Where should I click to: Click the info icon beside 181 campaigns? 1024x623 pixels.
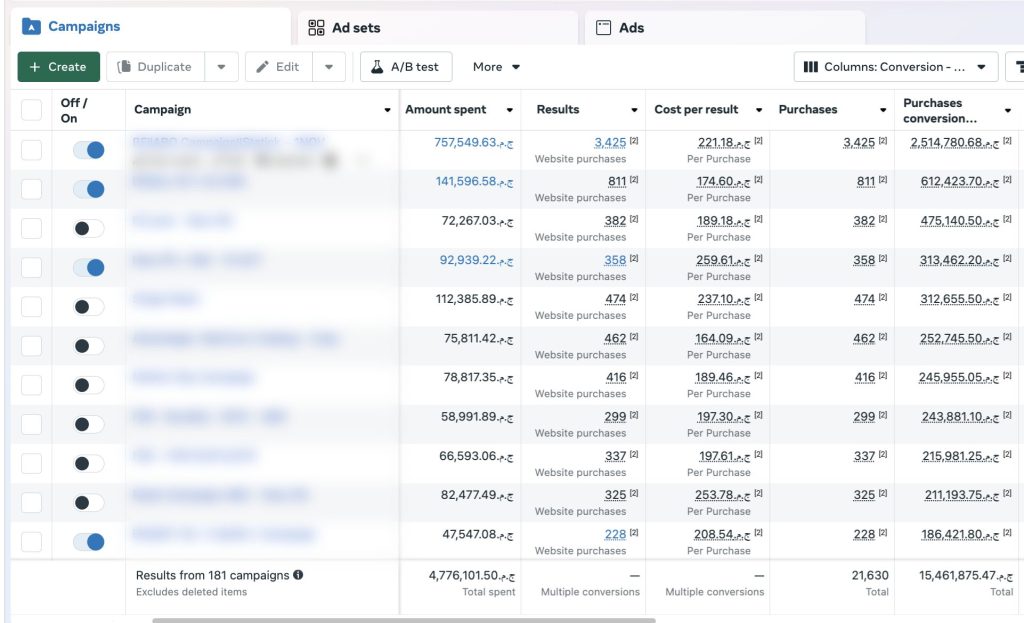pos(298,575)
